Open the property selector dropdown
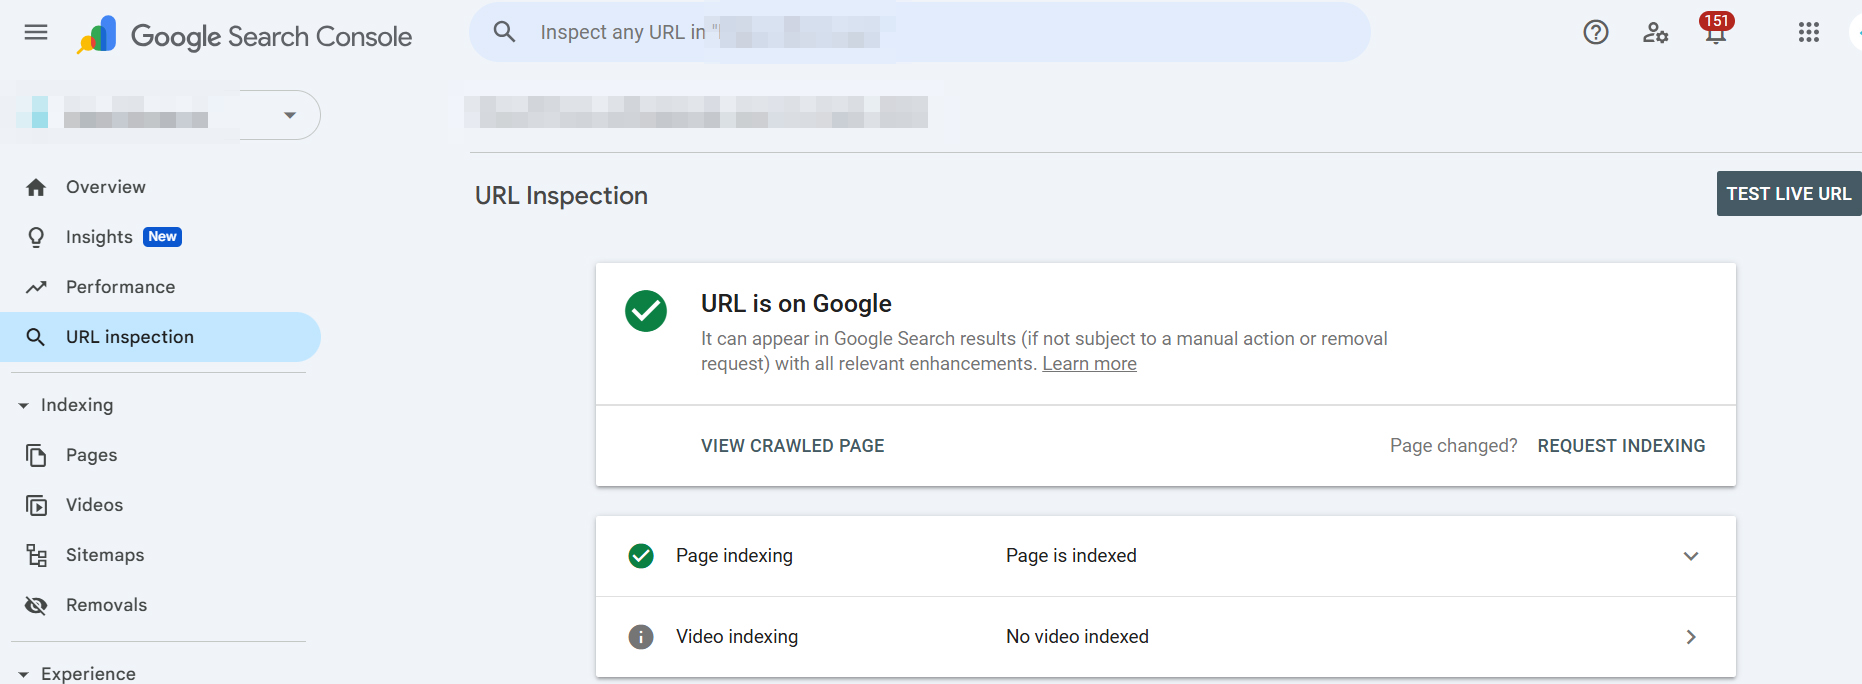1862x684 pixels. tap(289, 115)
